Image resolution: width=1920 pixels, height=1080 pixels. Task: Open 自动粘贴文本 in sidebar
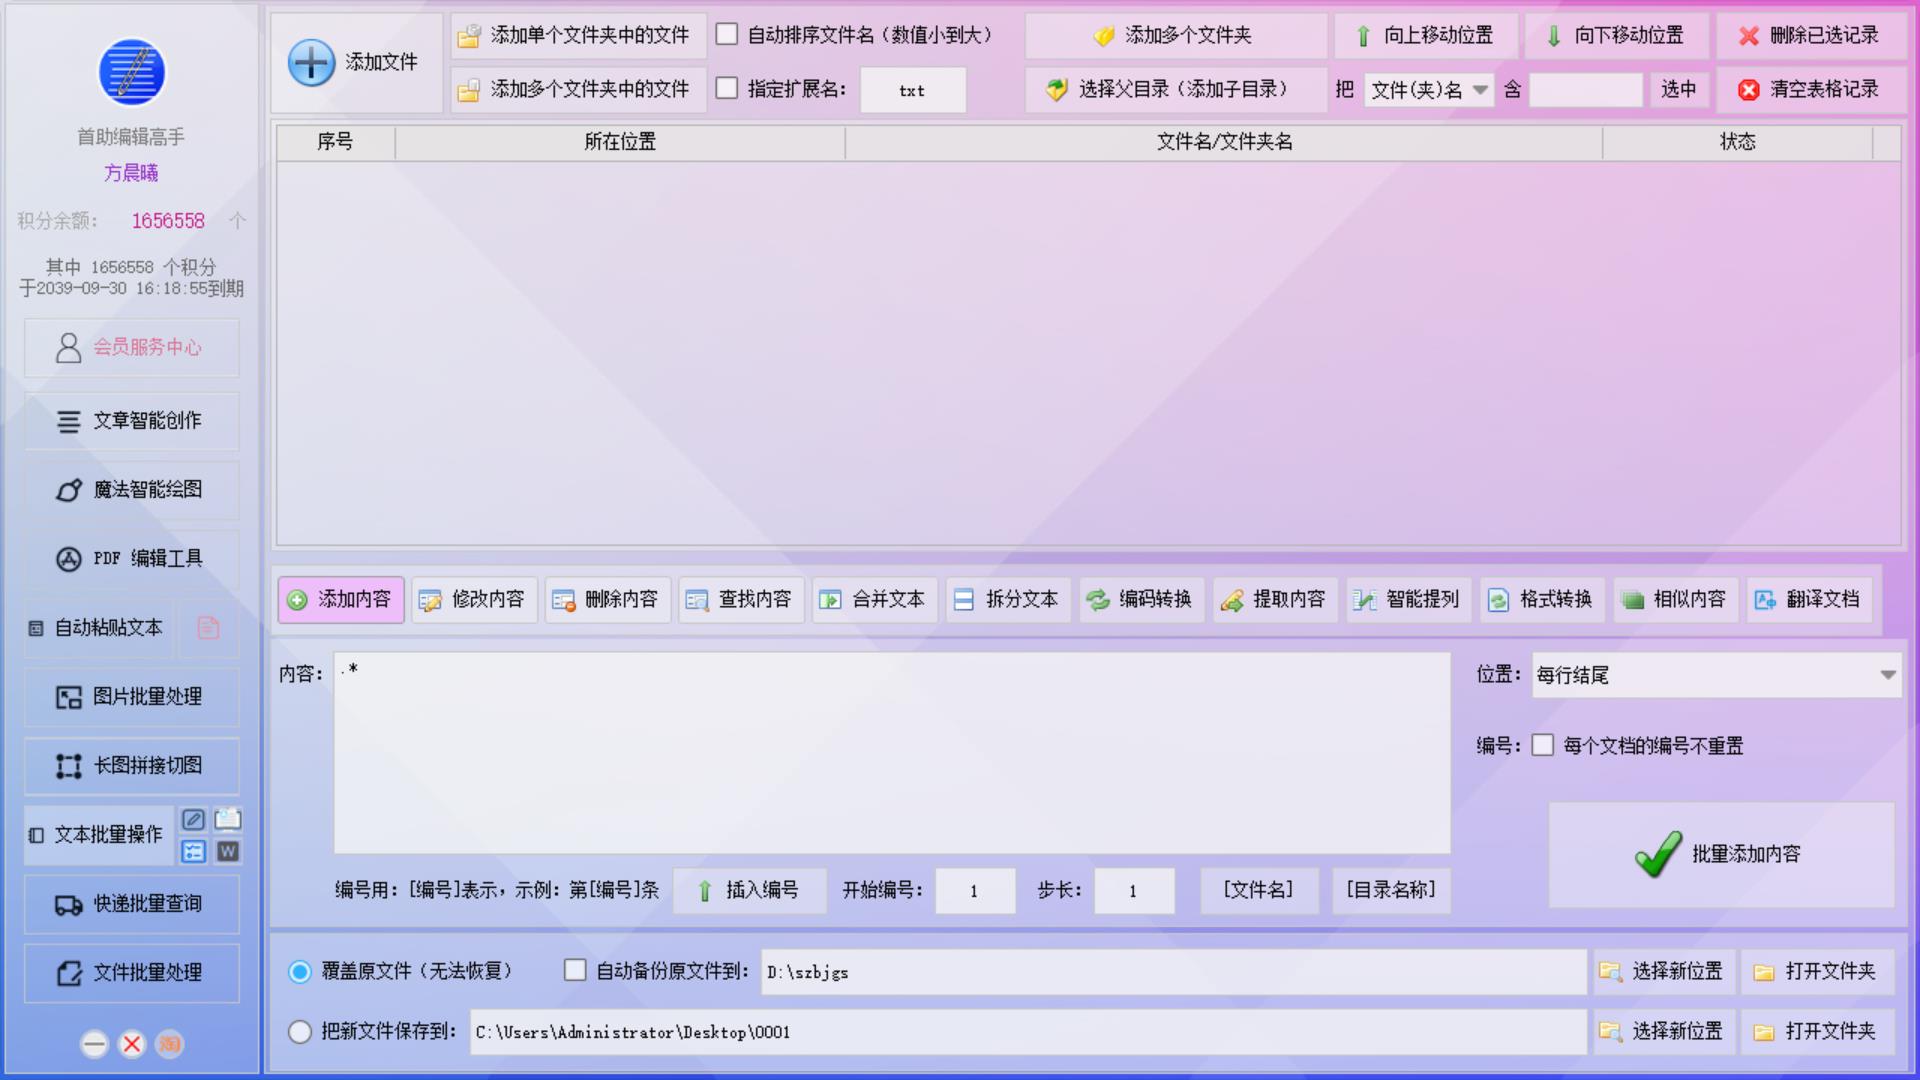(x=98, y=628)
